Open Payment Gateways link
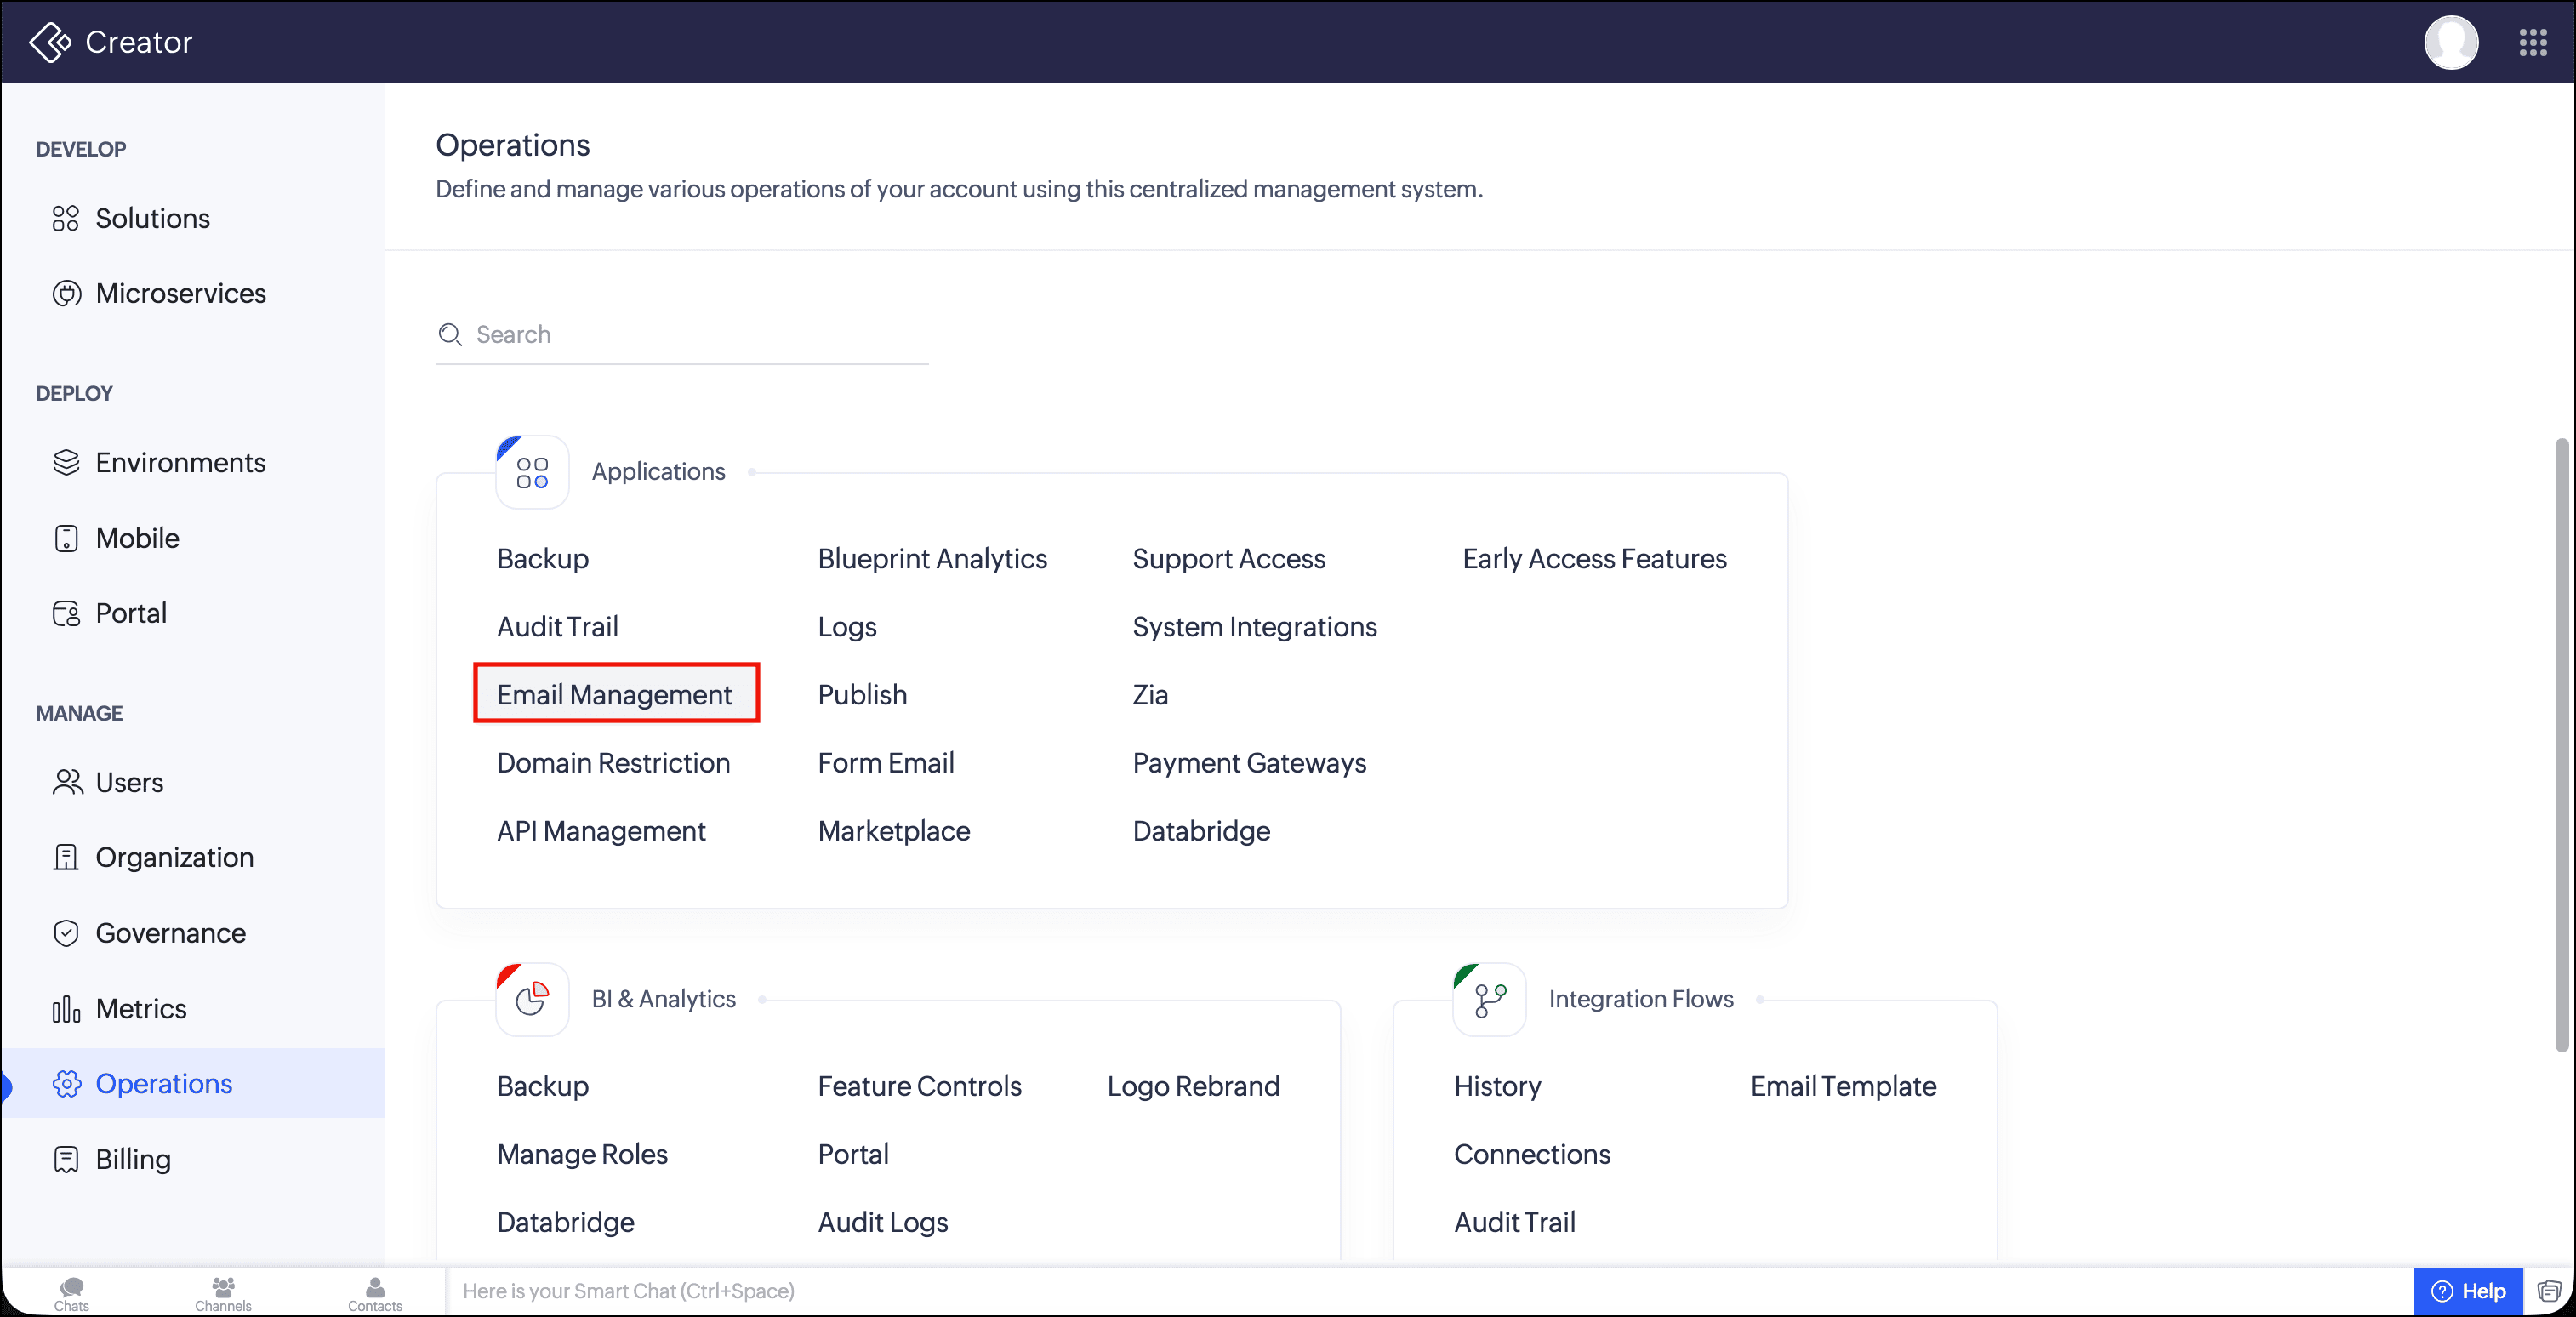 [x=1249, y=763]
